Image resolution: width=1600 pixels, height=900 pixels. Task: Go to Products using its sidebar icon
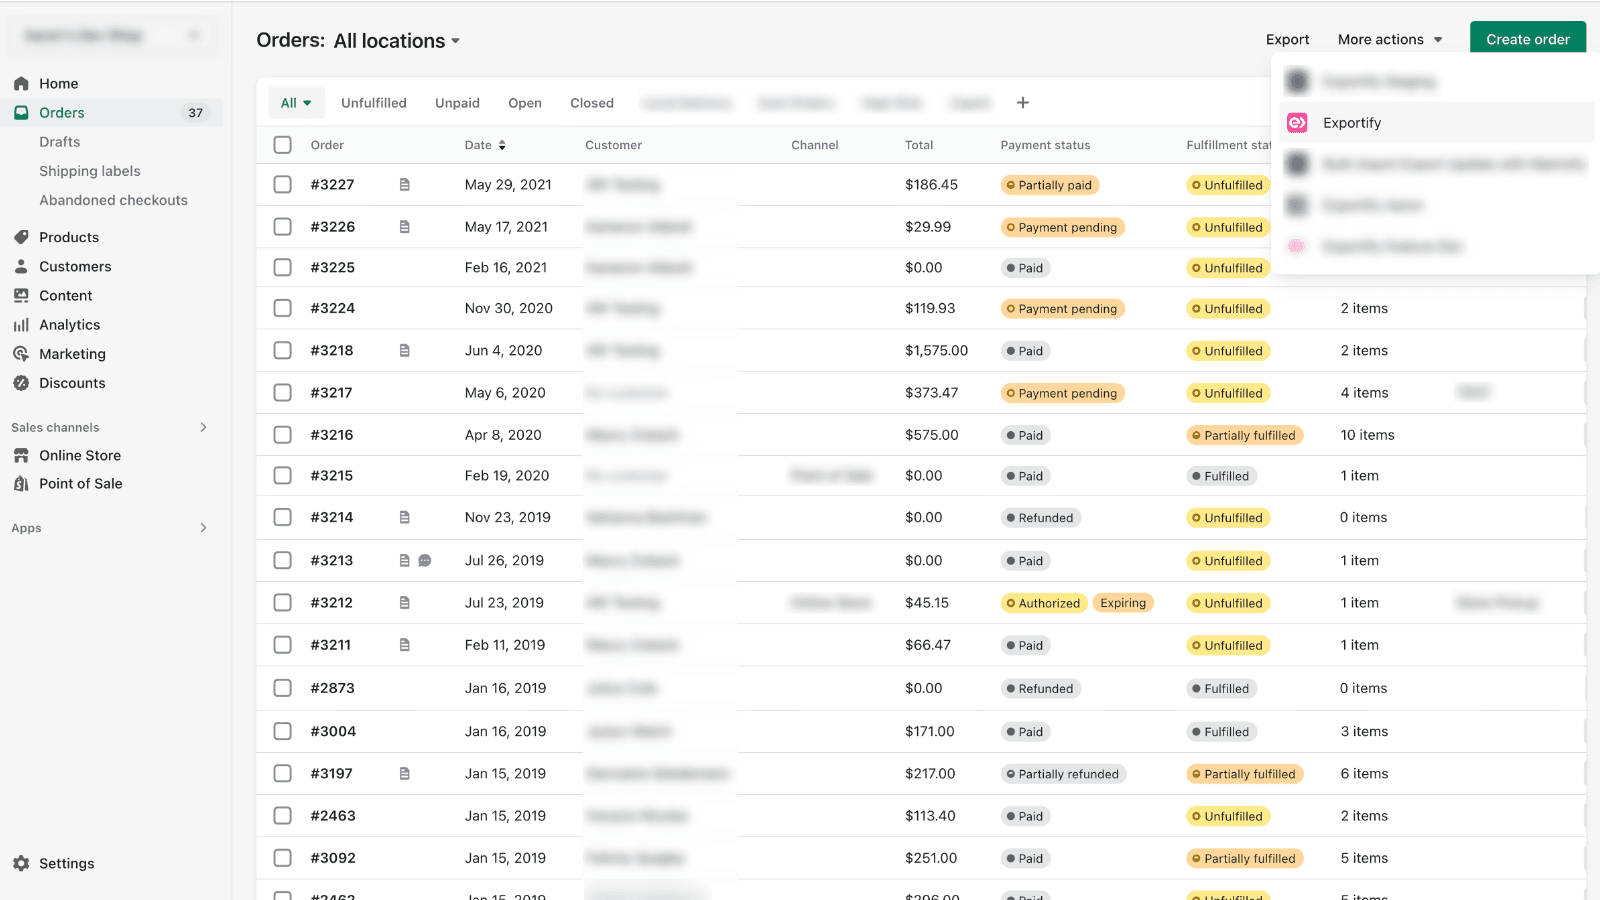pyautogui.click(x=22, y=237)
